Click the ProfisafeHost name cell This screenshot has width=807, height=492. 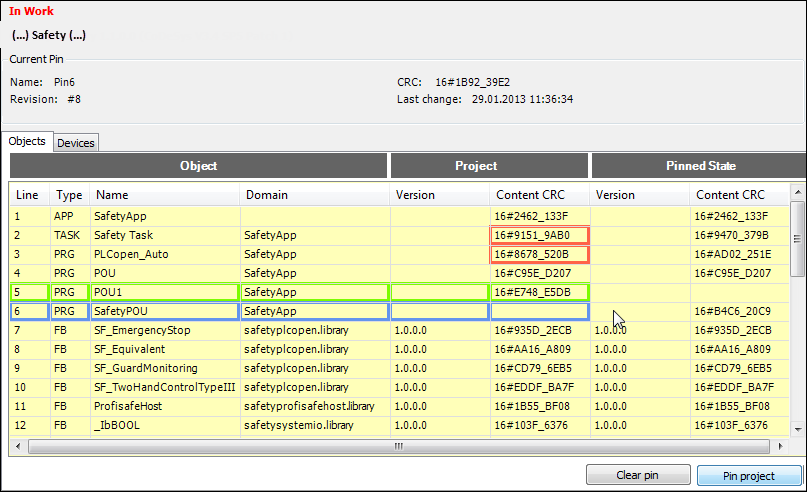(165, 406)
